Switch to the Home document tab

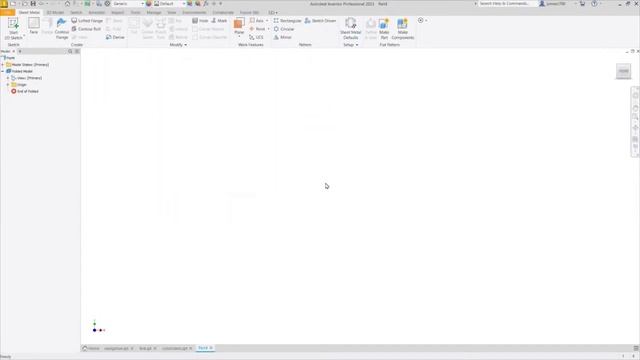(91, 348)
